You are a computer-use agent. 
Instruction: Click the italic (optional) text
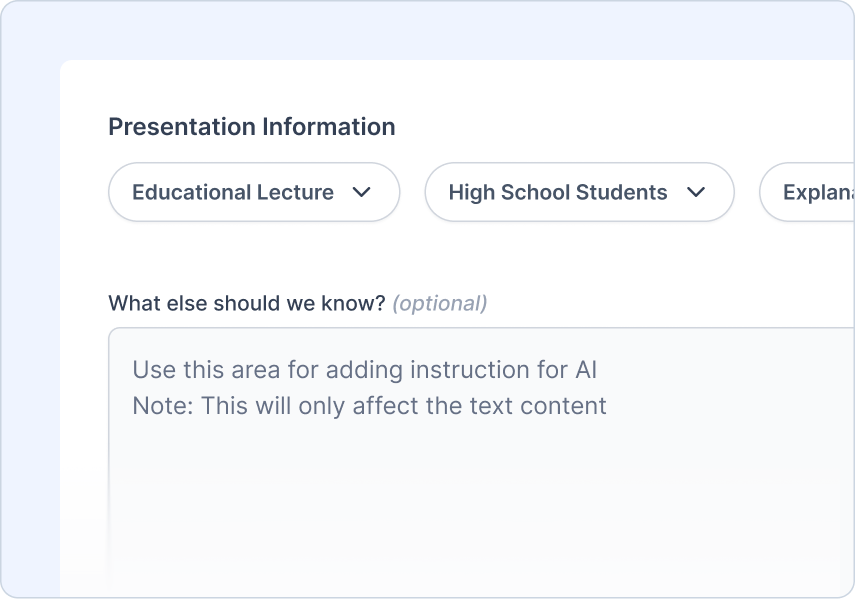click(439, 303)
